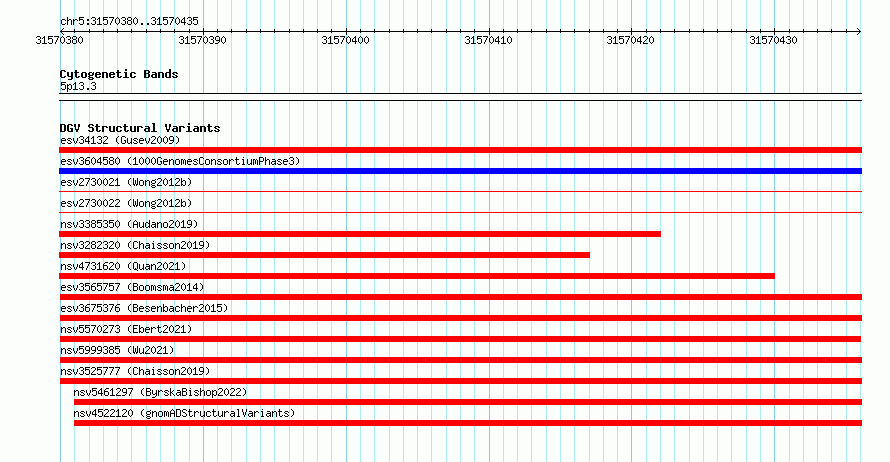
Task: Click the 31570420 ruler coordinate
Action: [x=630, y=40]
